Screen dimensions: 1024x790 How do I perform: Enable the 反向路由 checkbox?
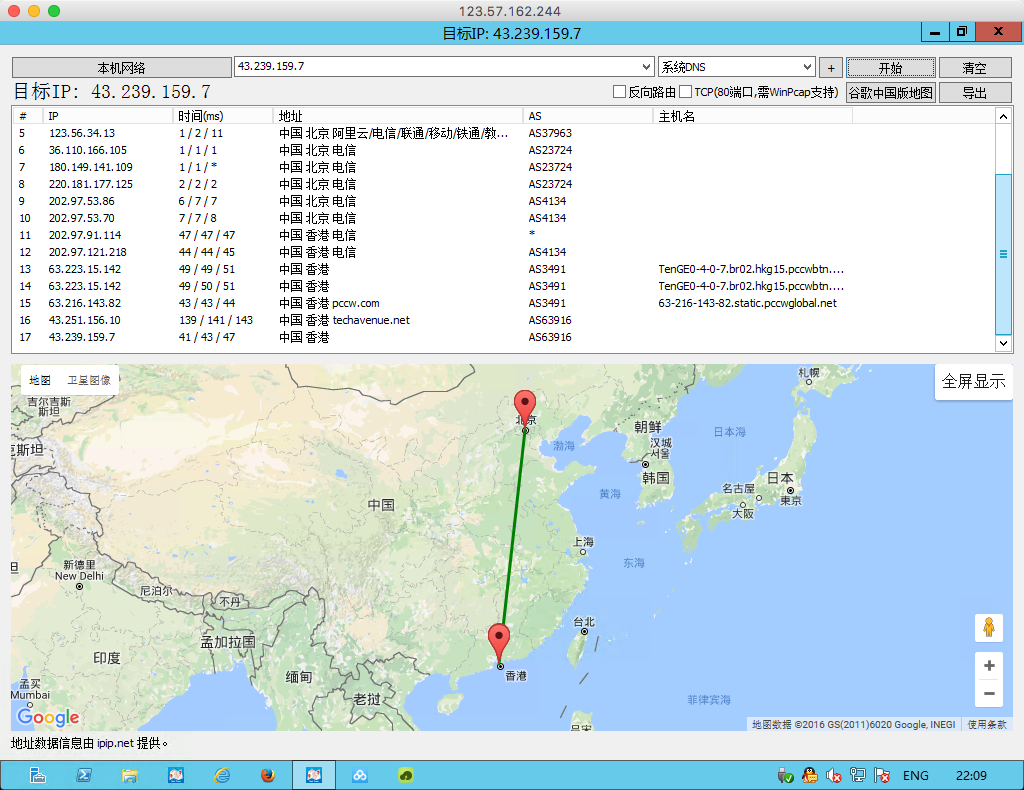pyautogui.click(x=620, y=92)
